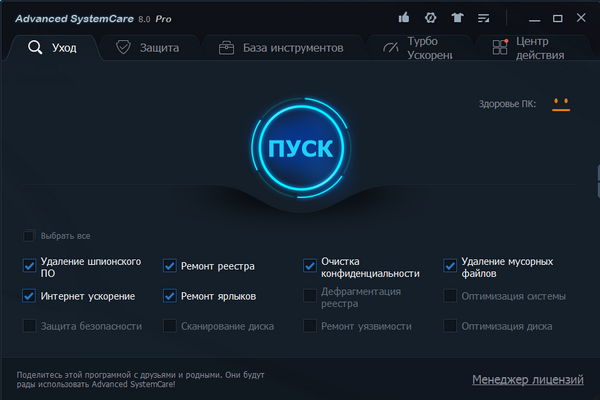The image size is (600, 400).
Task: Click the share-with-friends text at bottom
Action: 140,379
